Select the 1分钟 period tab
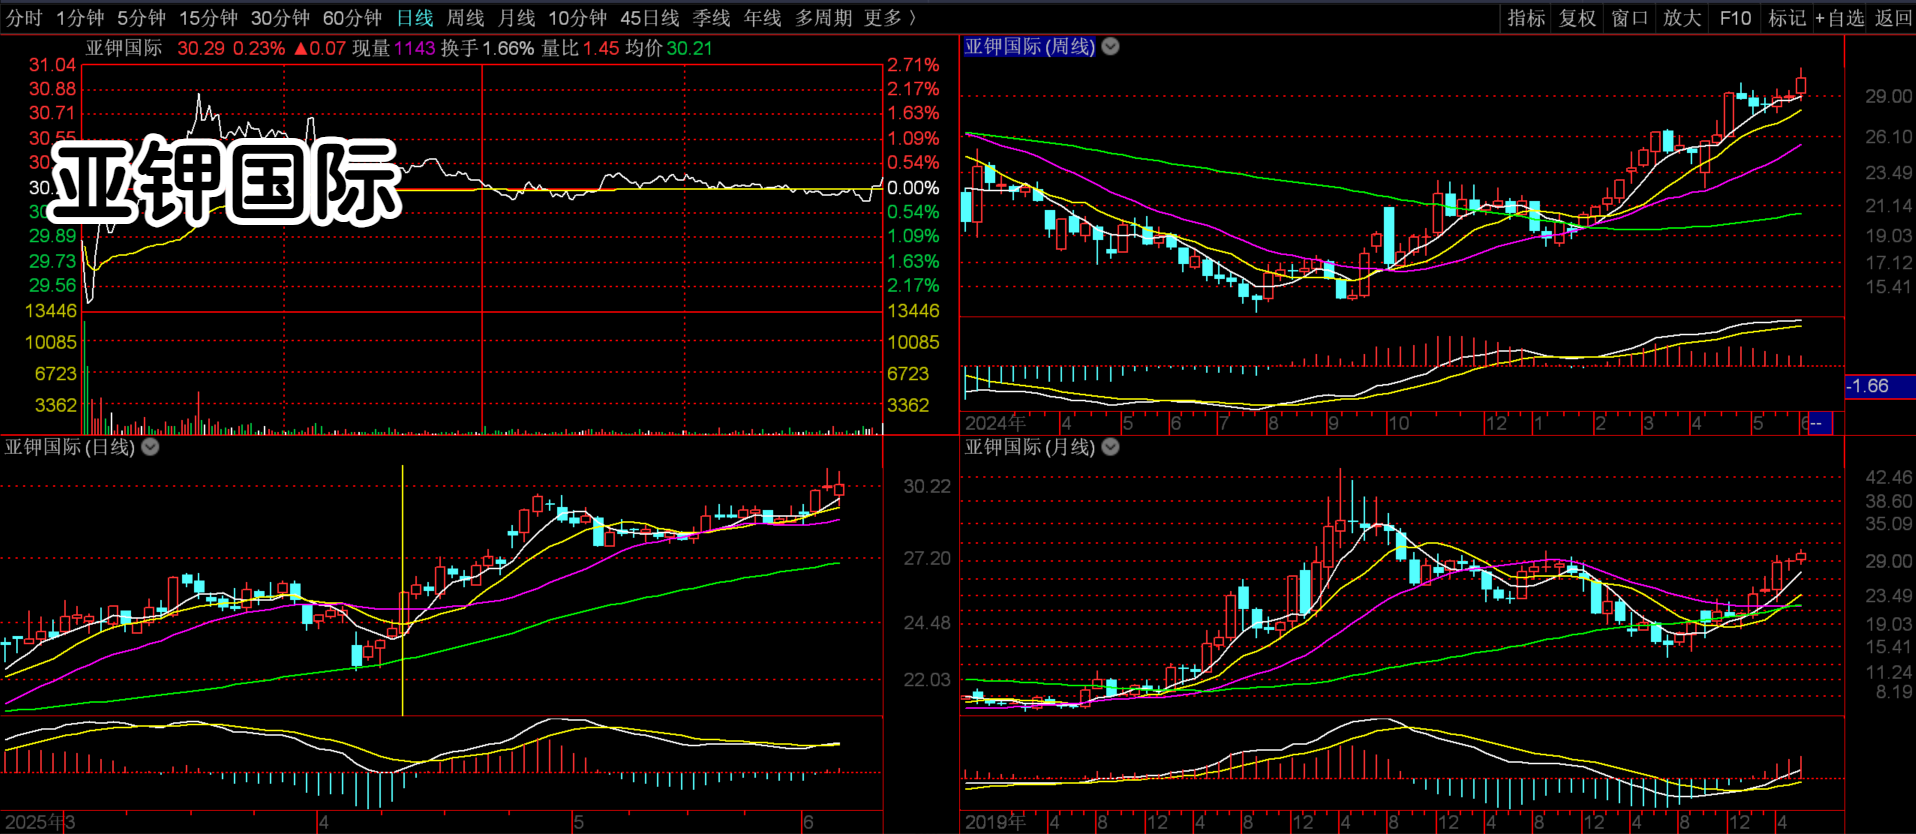The height and width of the screenshot is (834, 1916). (x=80, y=18)
